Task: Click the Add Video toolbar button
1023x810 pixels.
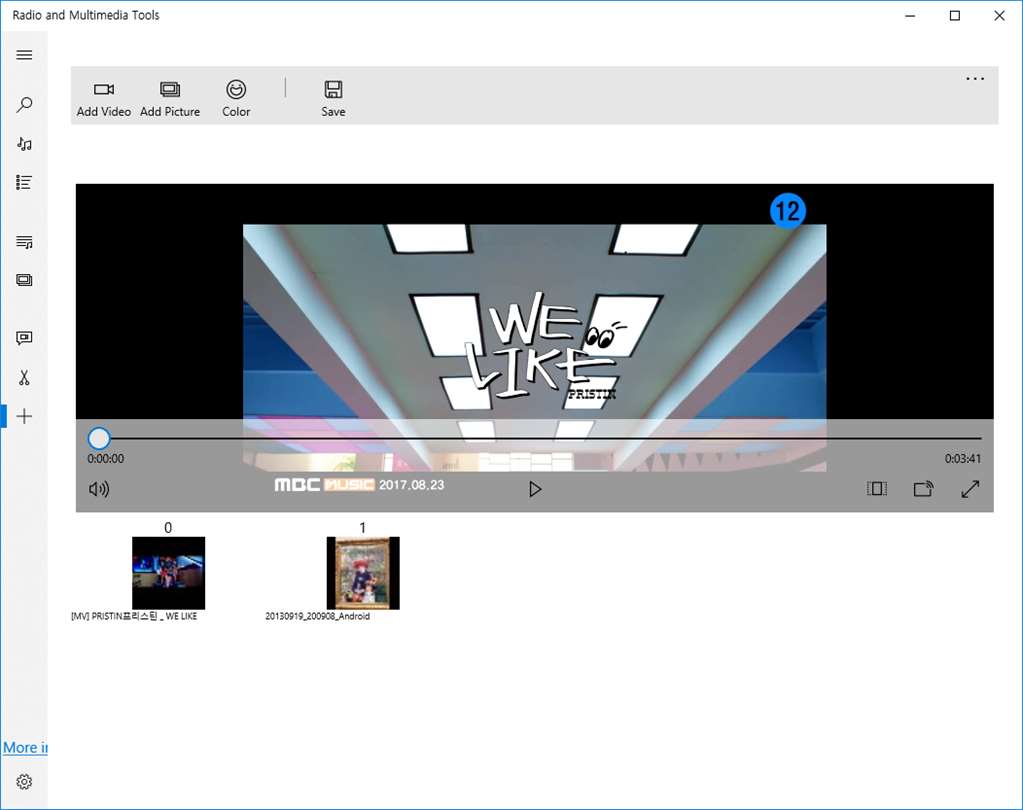Action: click(x=104, y=98)
